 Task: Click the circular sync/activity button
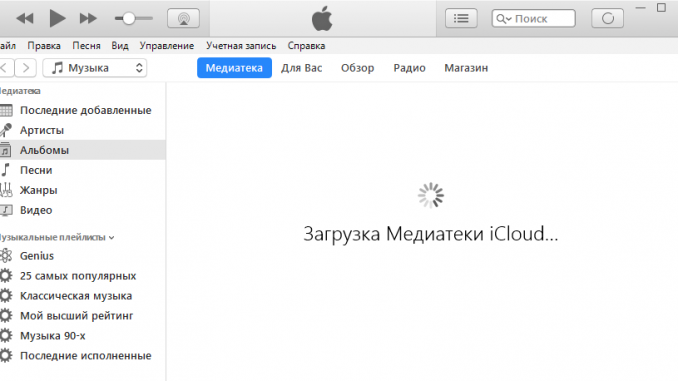point(608,19)
